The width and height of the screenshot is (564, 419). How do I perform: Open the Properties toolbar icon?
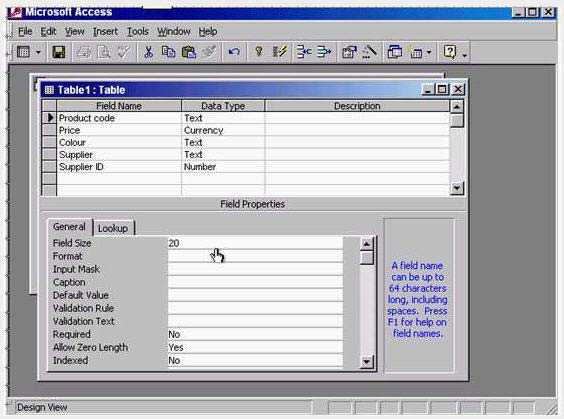349,53
